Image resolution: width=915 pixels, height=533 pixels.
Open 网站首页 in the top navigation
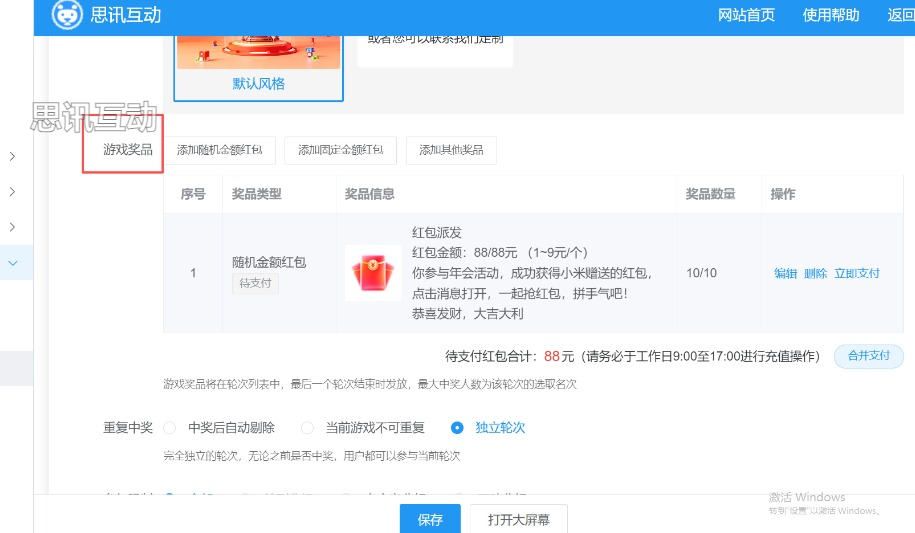(746, 15)
